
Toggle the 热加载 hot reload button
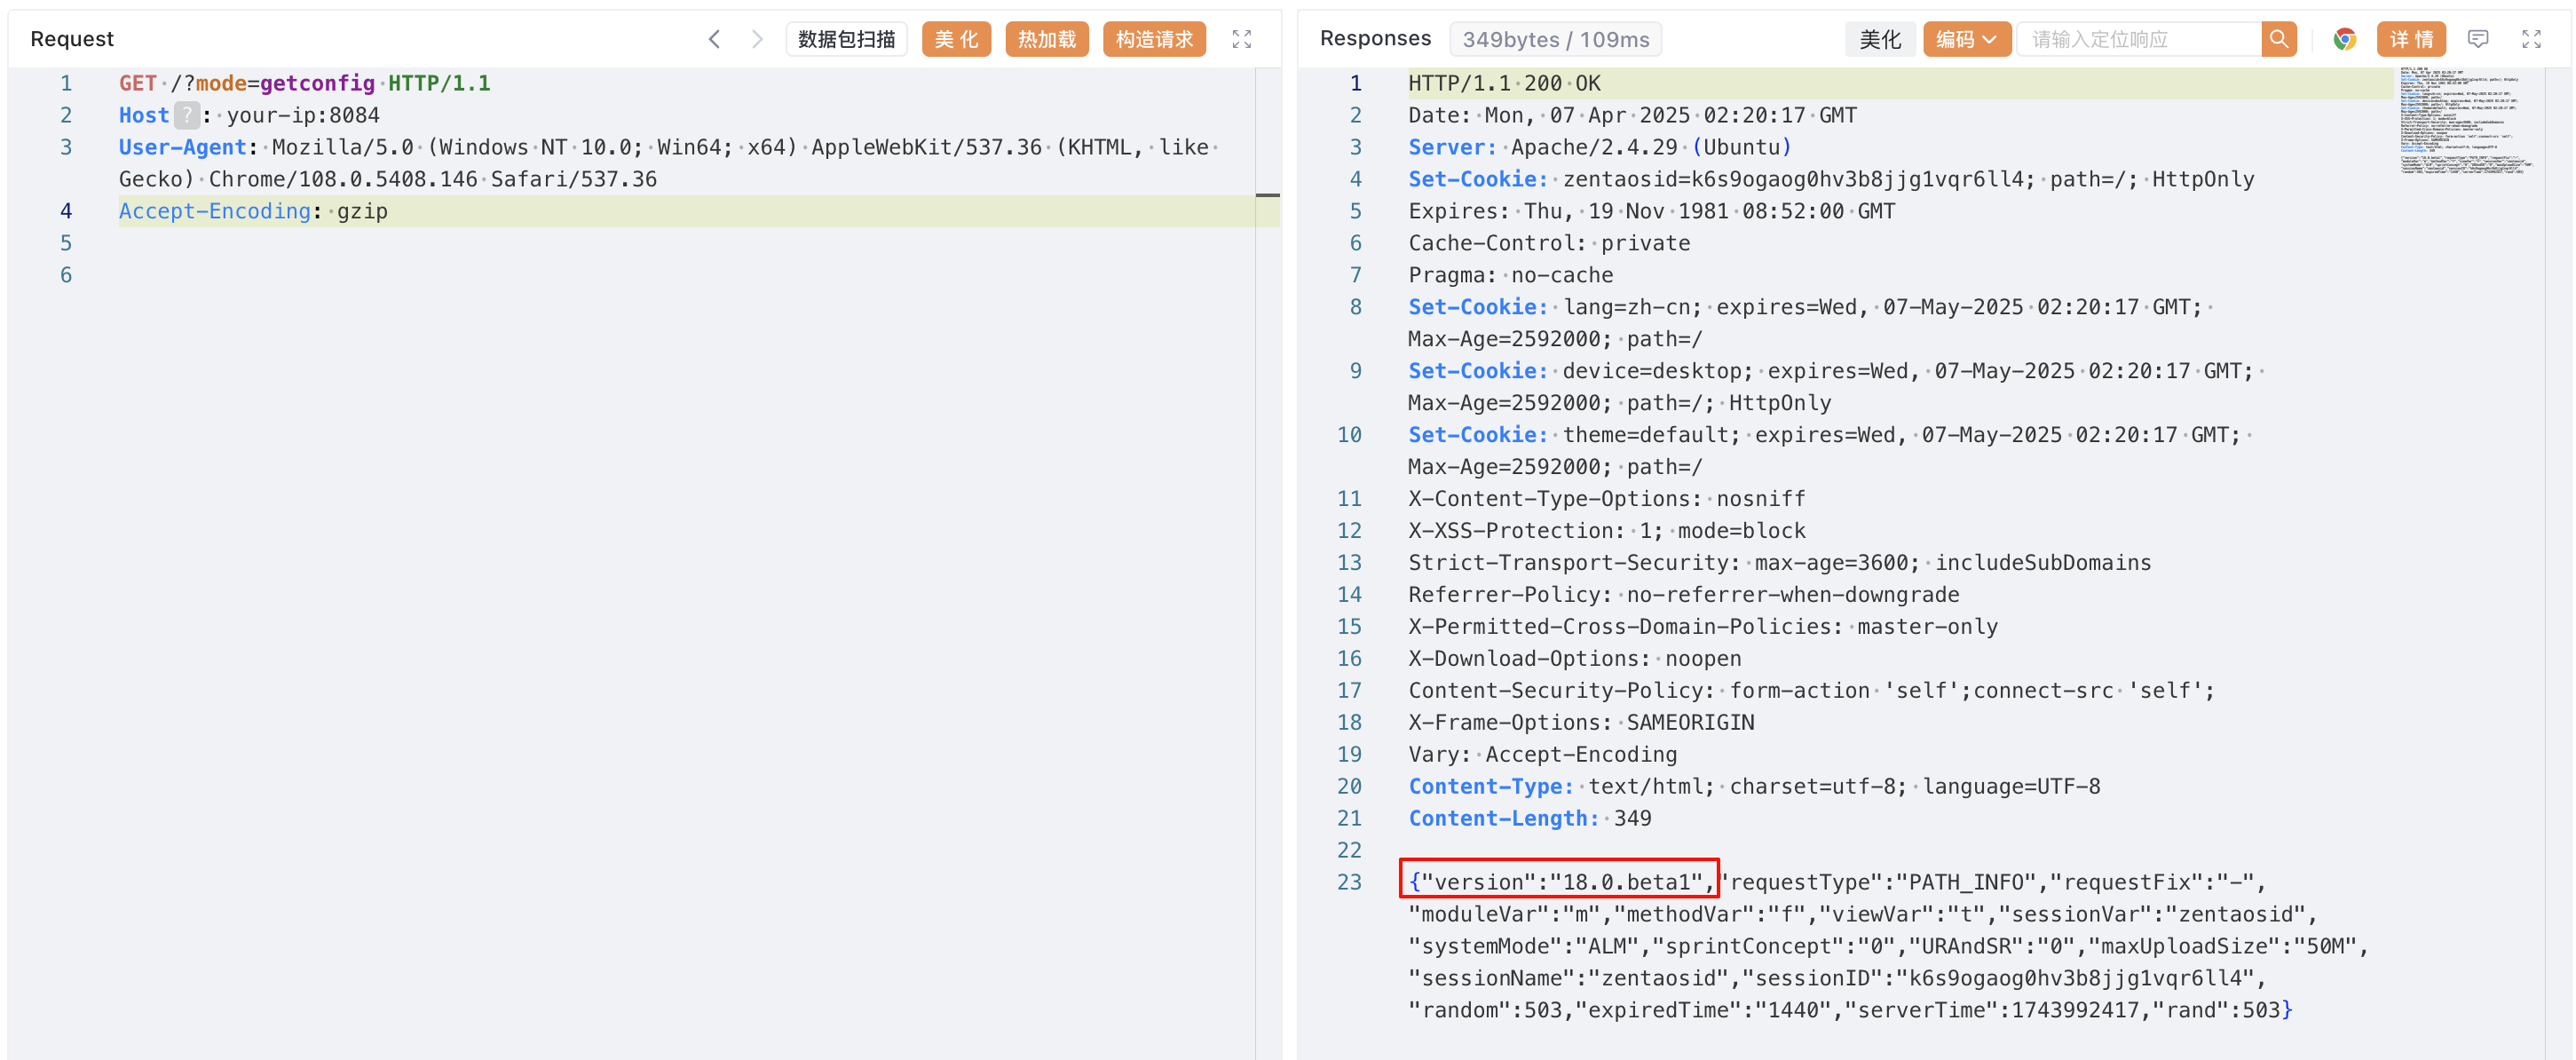pos(1046,39)
